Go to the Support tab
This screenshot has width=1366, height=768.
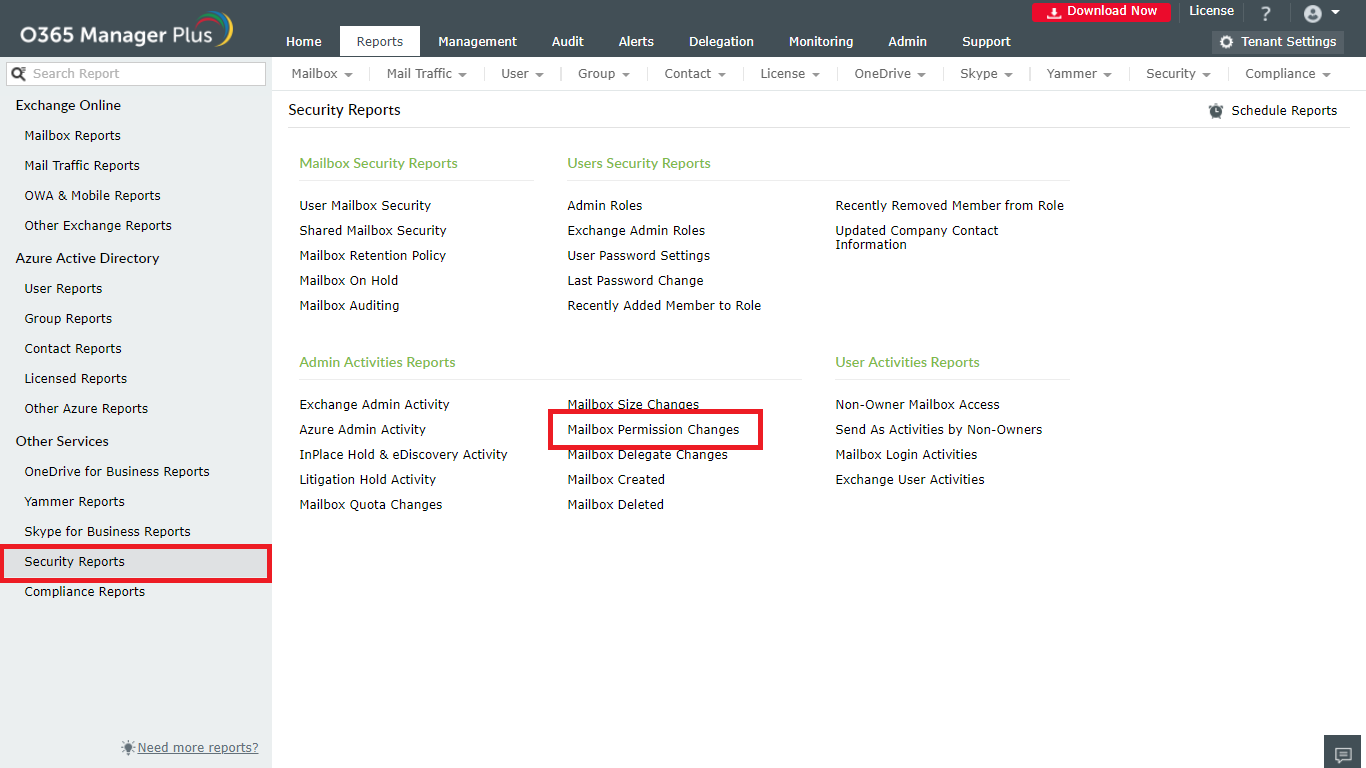point(986,42)
